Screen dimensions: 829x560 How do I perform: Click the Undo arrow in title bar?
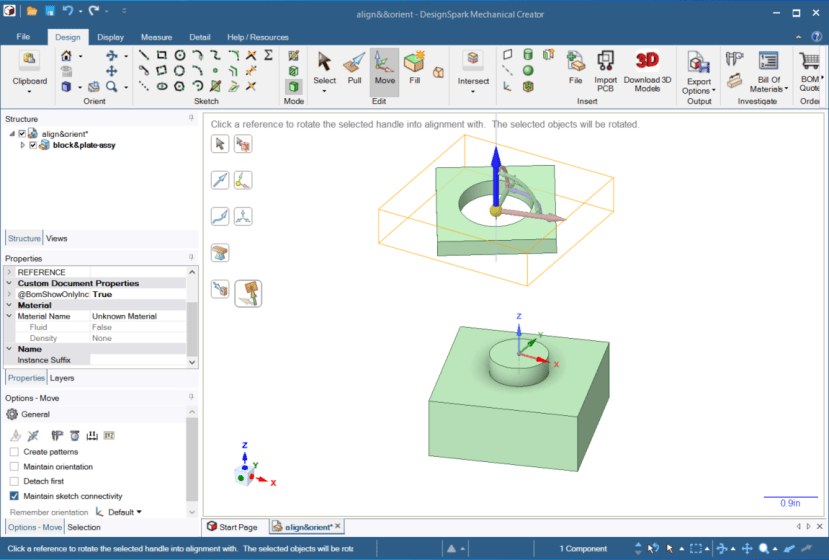(67, 11)
